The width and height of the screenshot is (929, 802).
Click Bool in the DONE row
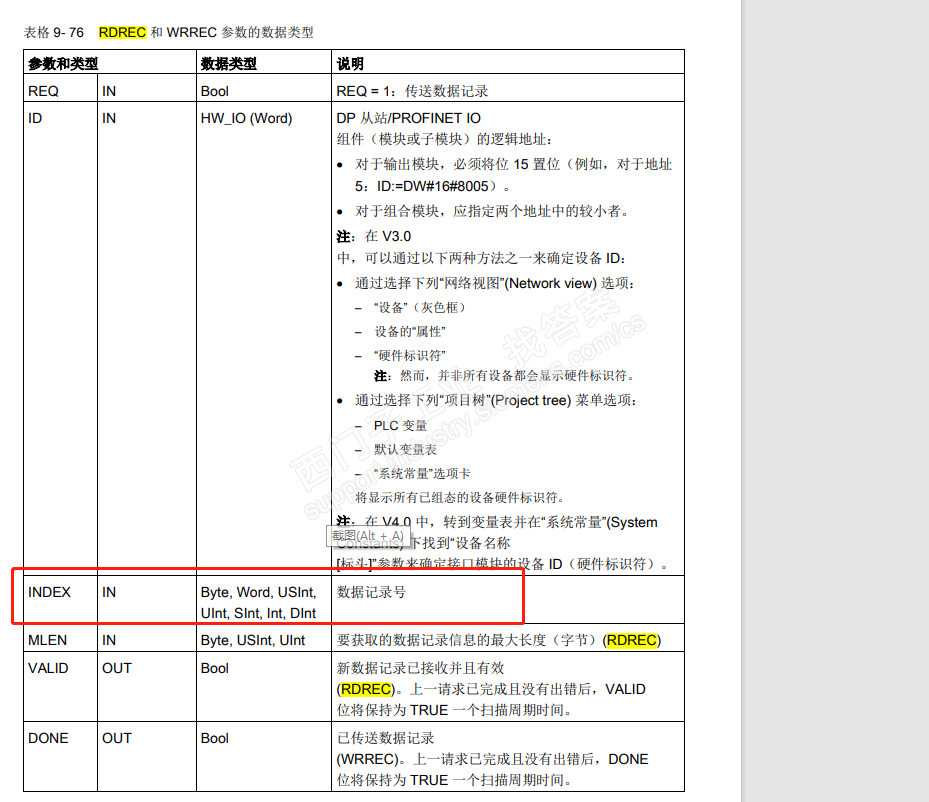[214, 739]
